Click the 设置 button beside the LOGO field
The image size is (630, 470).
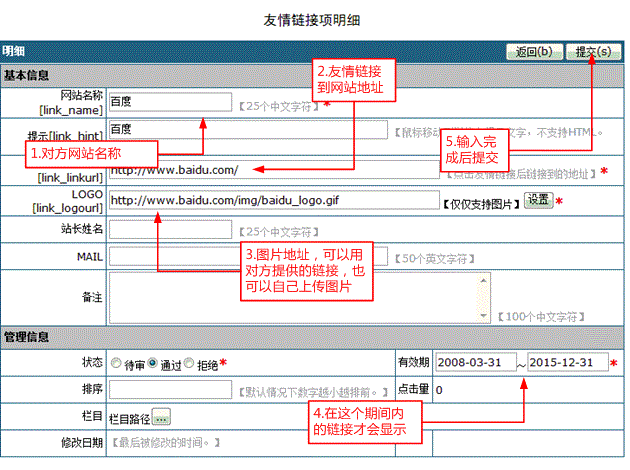click(538, 200)
